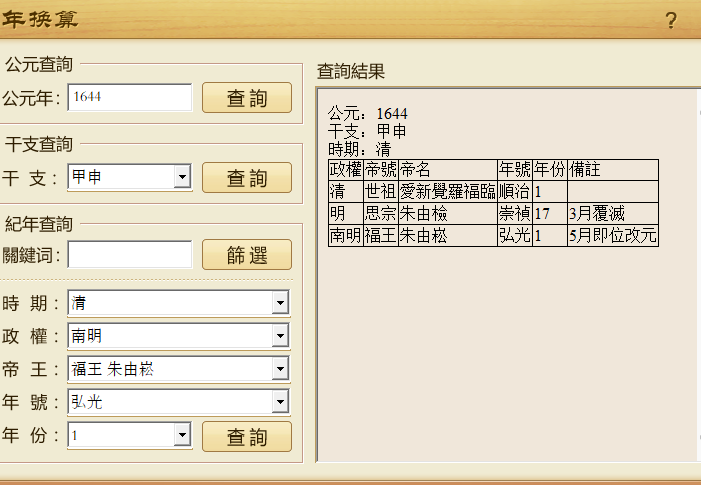The height and width of the screenshot is (485, 701).
Task: Click the 干支: 甲申 result line
Action: pyautogui.click(x=367, y=131)
